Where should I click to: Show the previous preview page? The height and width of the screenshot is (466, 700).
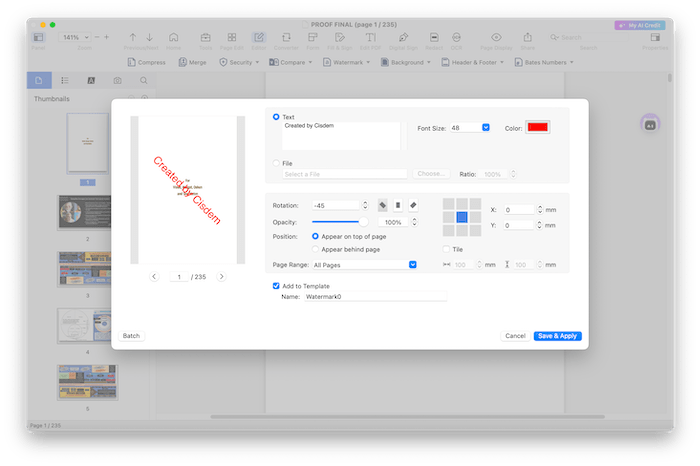click(154, 276)
